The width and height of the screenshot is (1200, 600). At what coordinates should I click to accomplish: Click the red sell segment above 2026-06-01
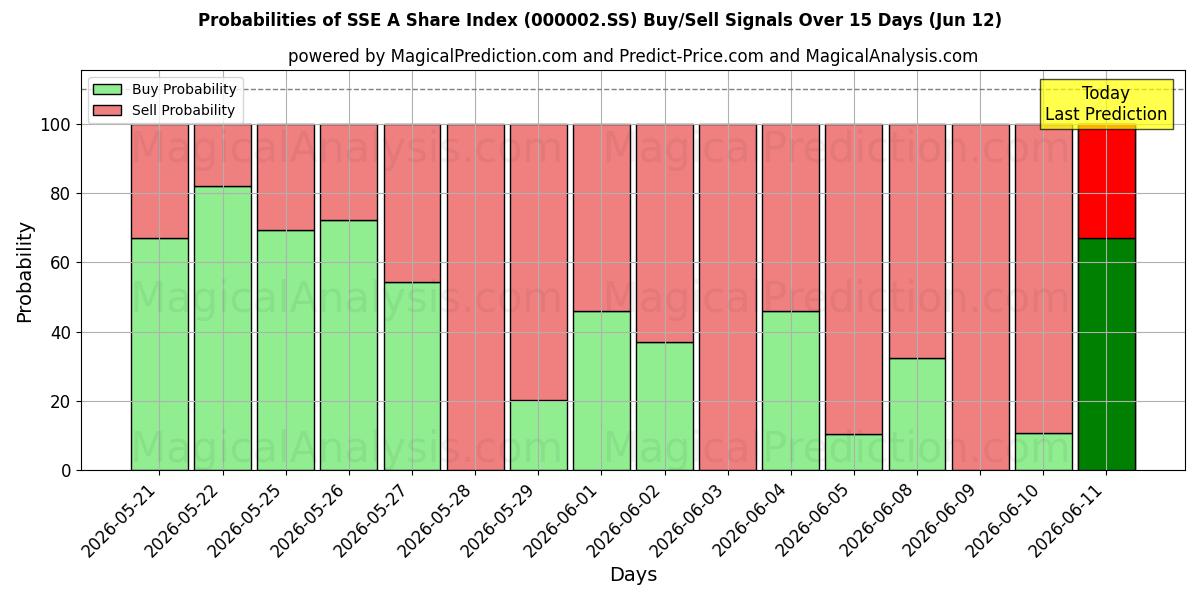602,218
